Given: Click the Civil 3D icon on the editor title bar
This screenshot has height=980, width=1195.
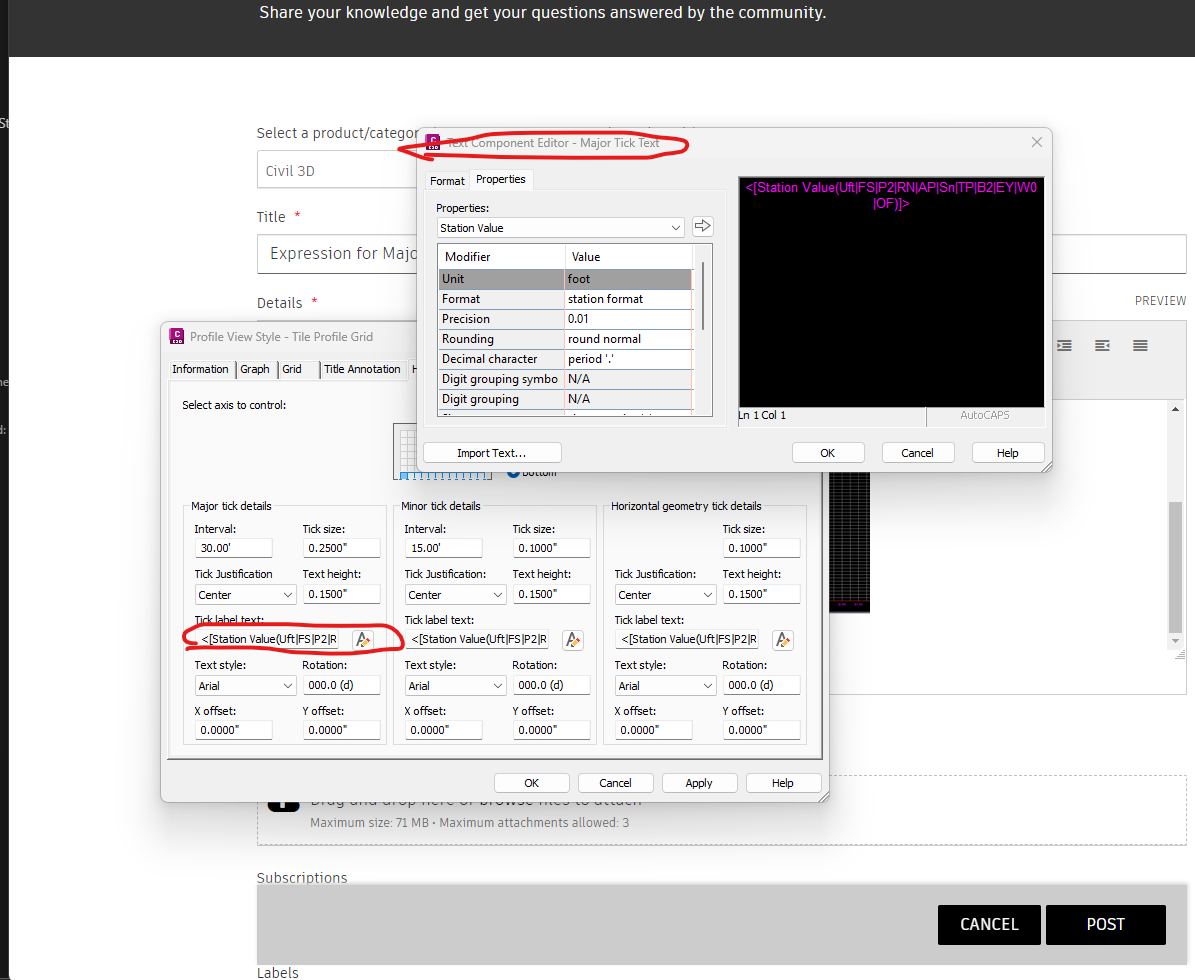Looking at the screenshot, I should click(x=433, y=142).
